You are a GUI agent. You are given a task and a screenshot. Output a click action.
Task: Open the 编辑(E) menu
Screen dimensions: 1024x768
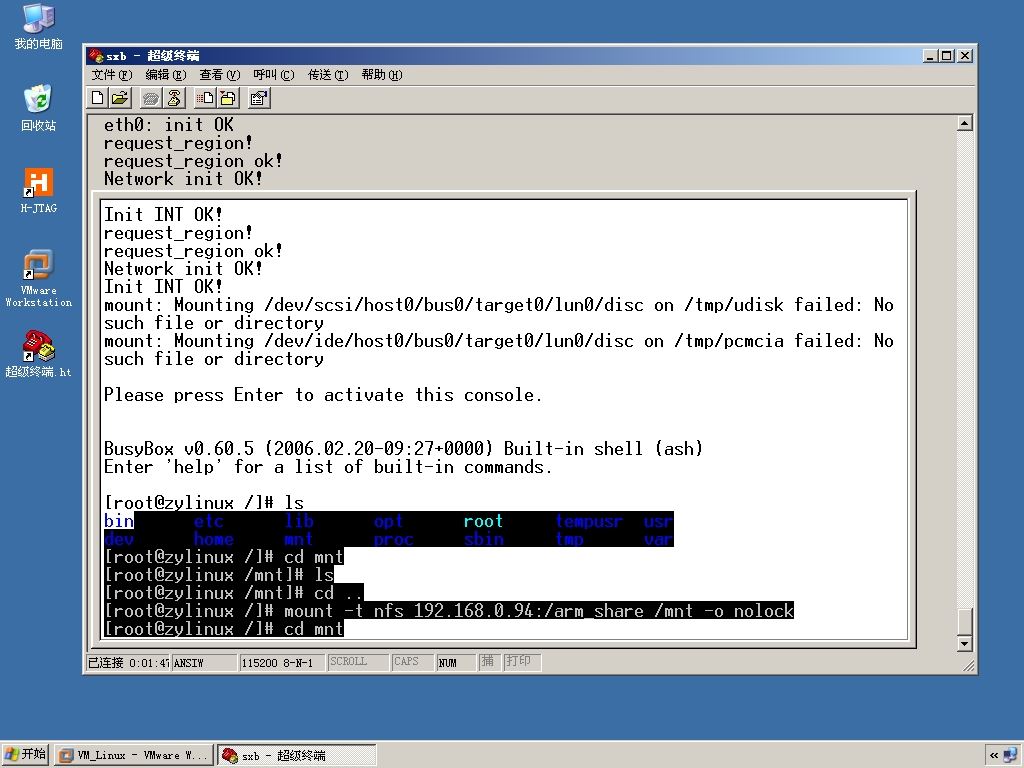[166, 75]
